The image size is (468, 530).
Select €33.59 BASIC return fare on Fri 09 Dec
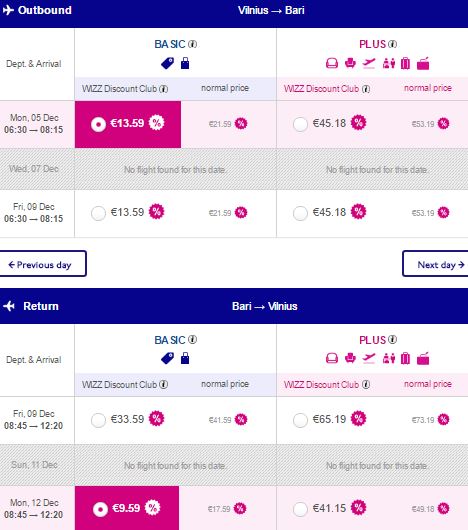tap(98, 420)
